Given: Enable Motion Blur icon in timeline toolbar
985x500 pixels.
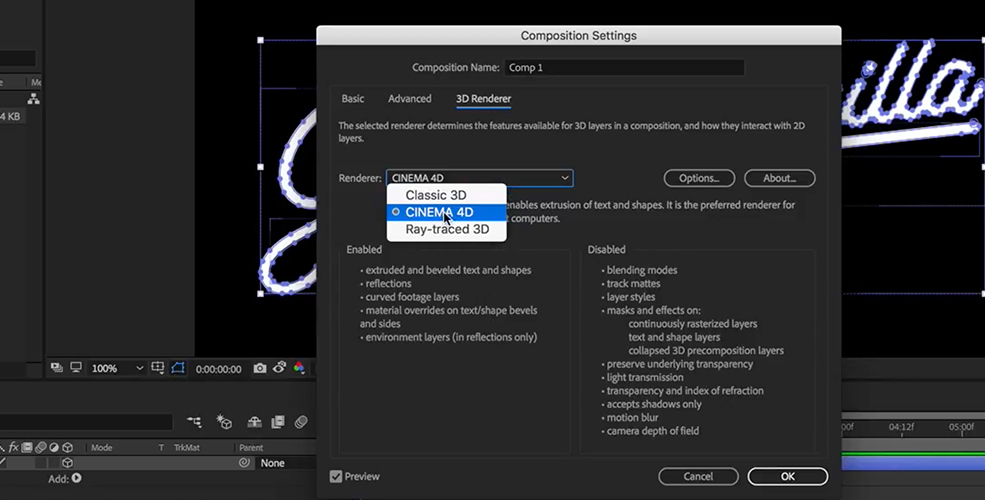Looking at the screenshot, I should [301, 422].
